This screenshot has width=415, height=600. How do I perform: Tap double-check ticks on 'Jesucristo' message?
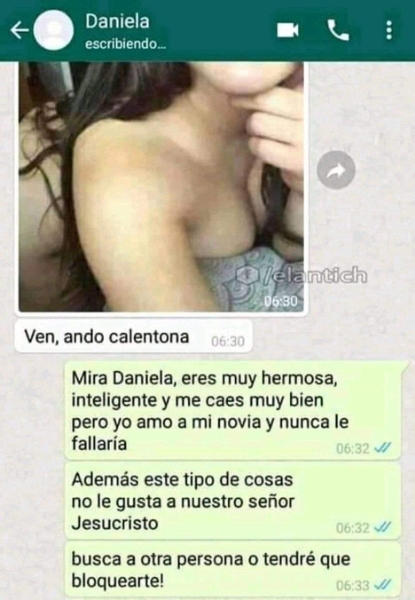pos(382,528)
